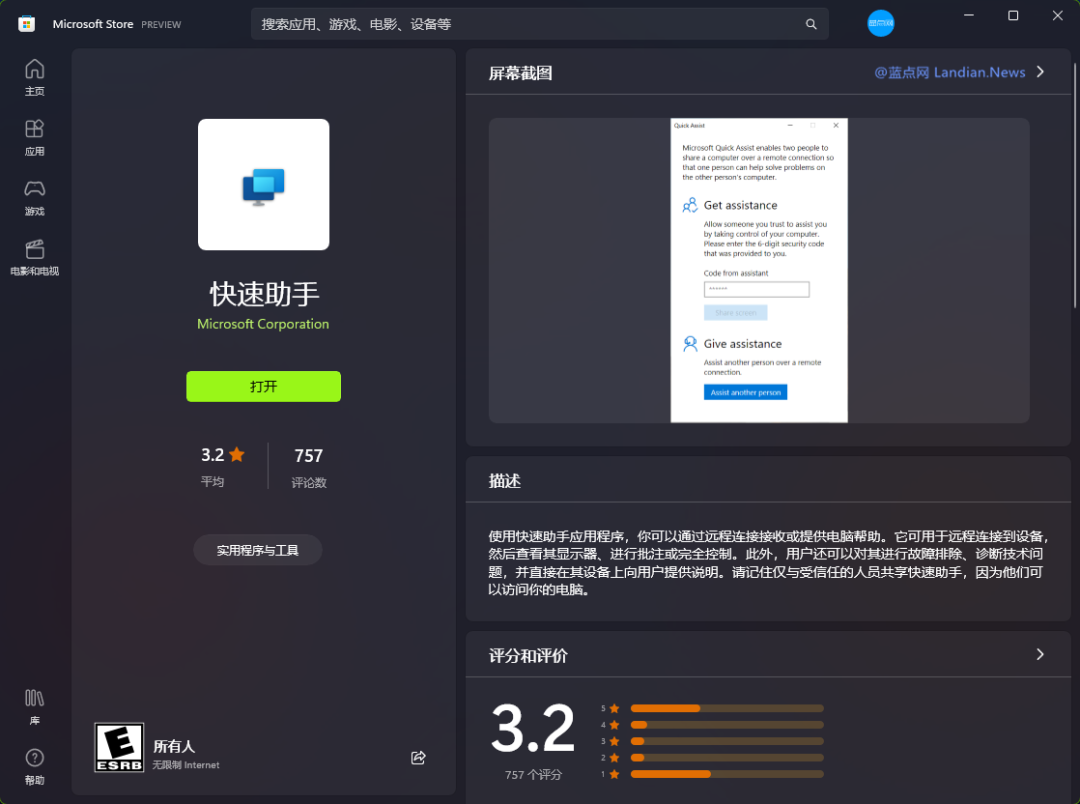Open Microsoft Corporation publisher link
Screen dimensions: 1080x804
tap(263, 324)
